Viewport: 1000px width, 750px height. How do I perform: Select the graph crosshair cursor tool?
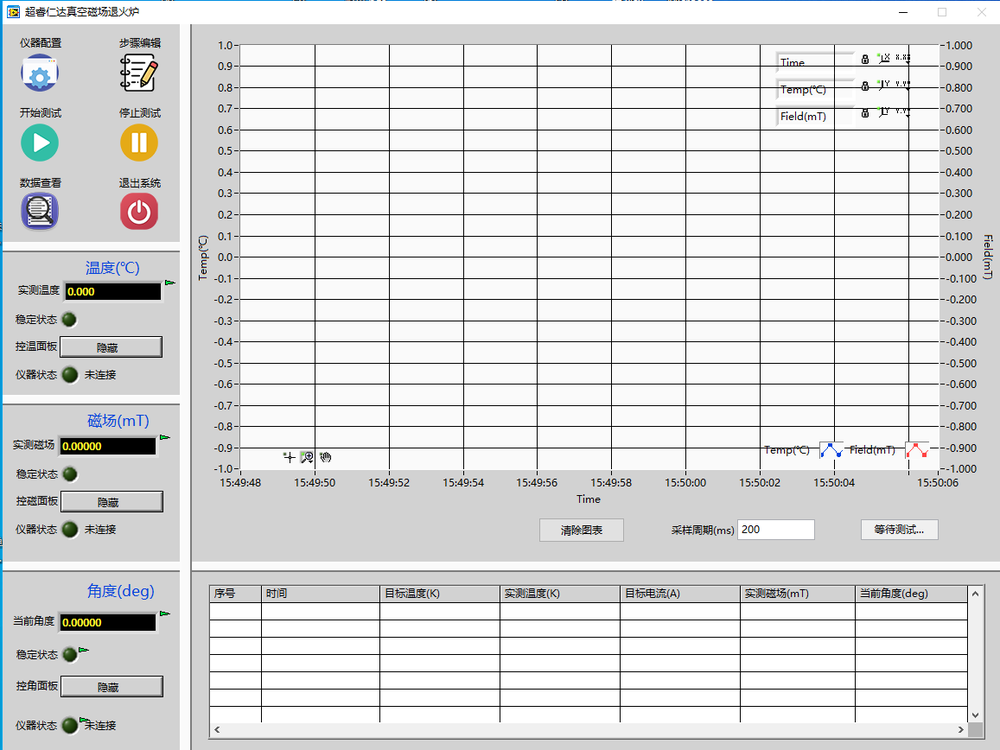[289, 457]
